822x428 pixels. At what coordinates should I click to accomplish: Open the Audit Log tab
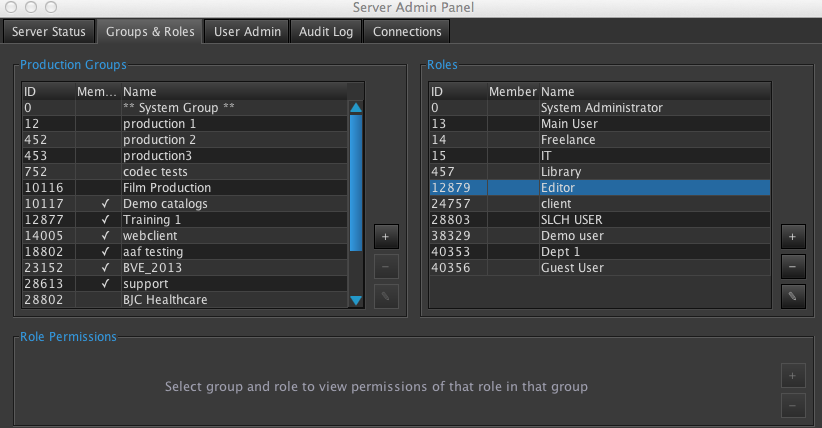tap(326, 32)
